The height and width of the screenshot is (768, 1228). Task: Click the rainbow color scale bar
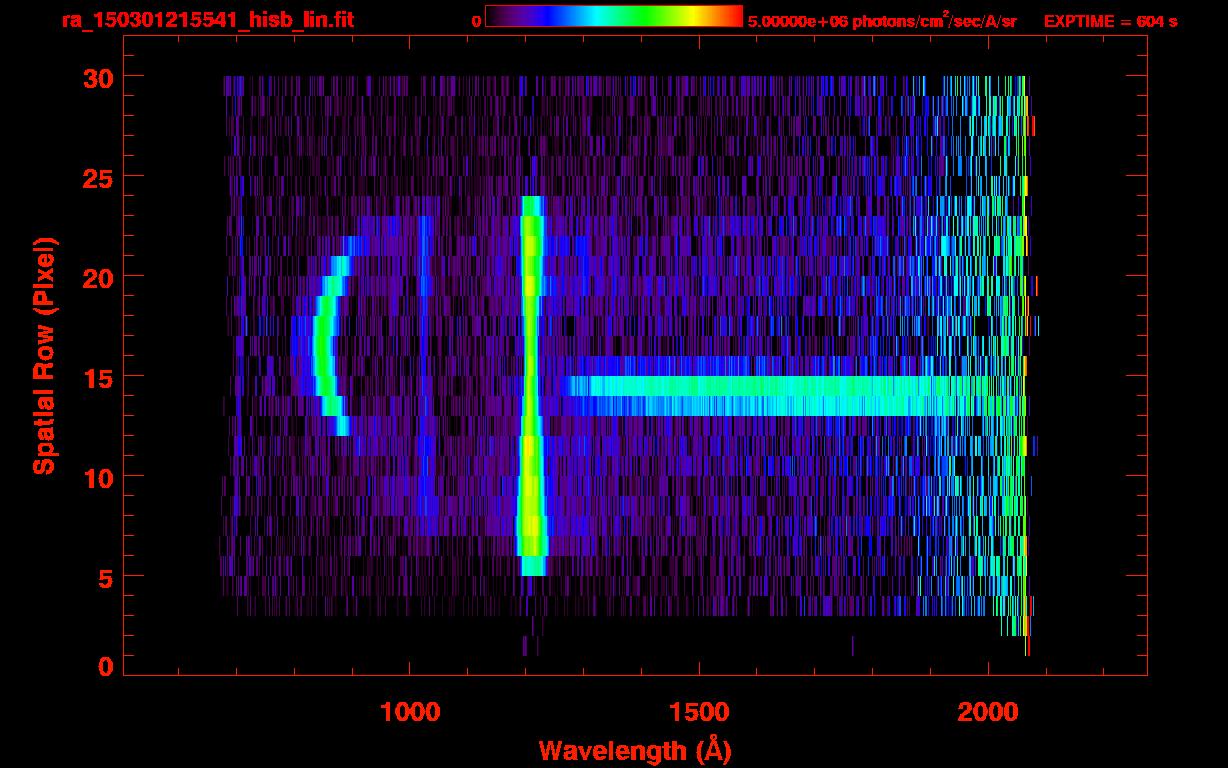pos(614,16)
